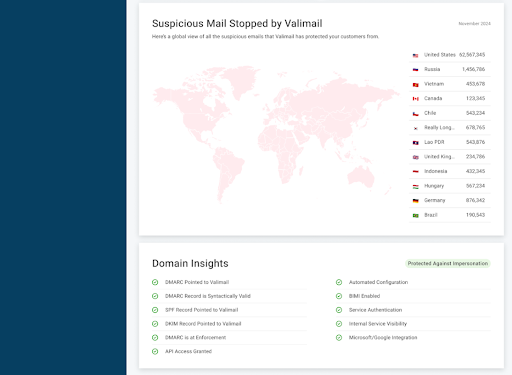Click the DMARC Pointed to Valimail text

tap(197, 282)
